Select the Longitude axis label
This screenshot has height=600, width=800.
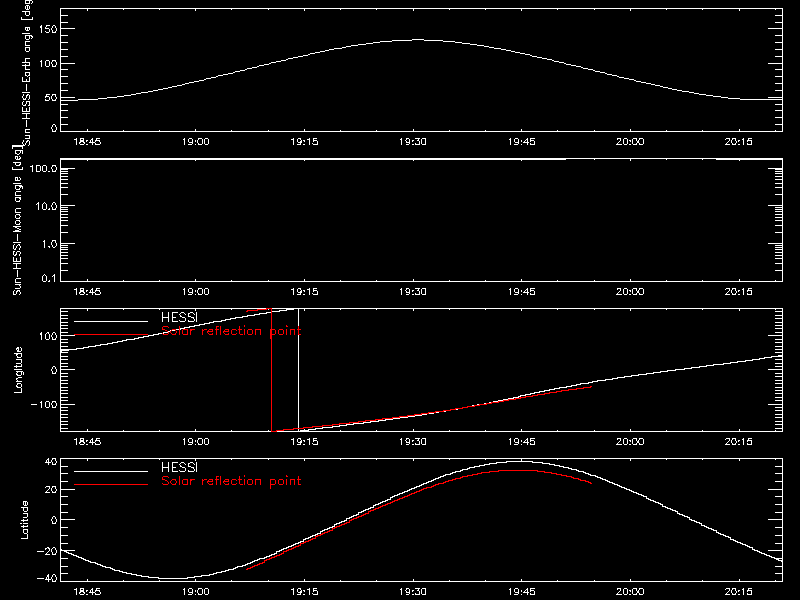(x=18, y=370)
